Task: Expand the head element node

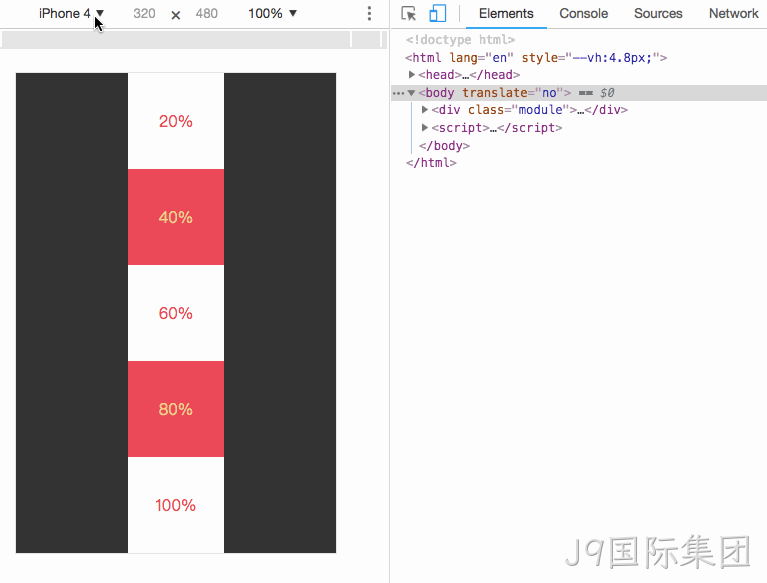Action: [412, 74]
